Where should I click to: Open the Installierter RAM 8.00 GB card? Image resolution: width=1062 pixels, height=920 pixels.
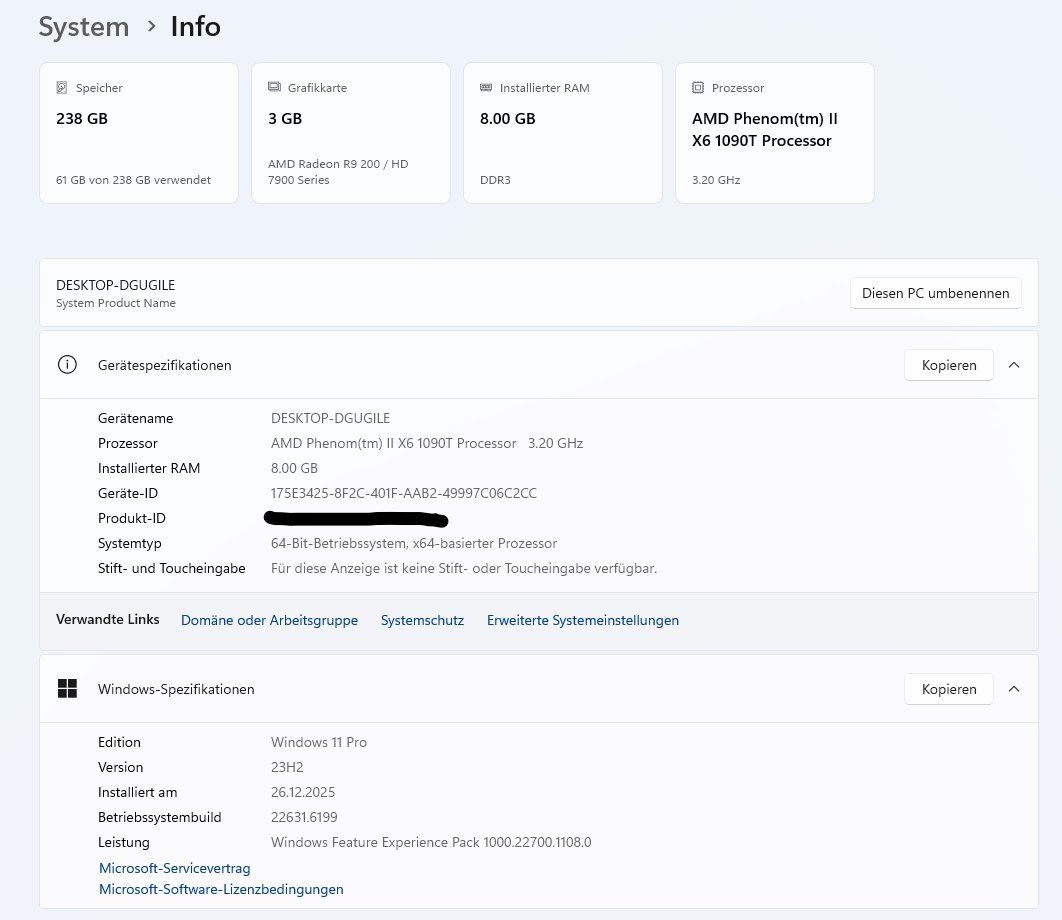[563, 133]
